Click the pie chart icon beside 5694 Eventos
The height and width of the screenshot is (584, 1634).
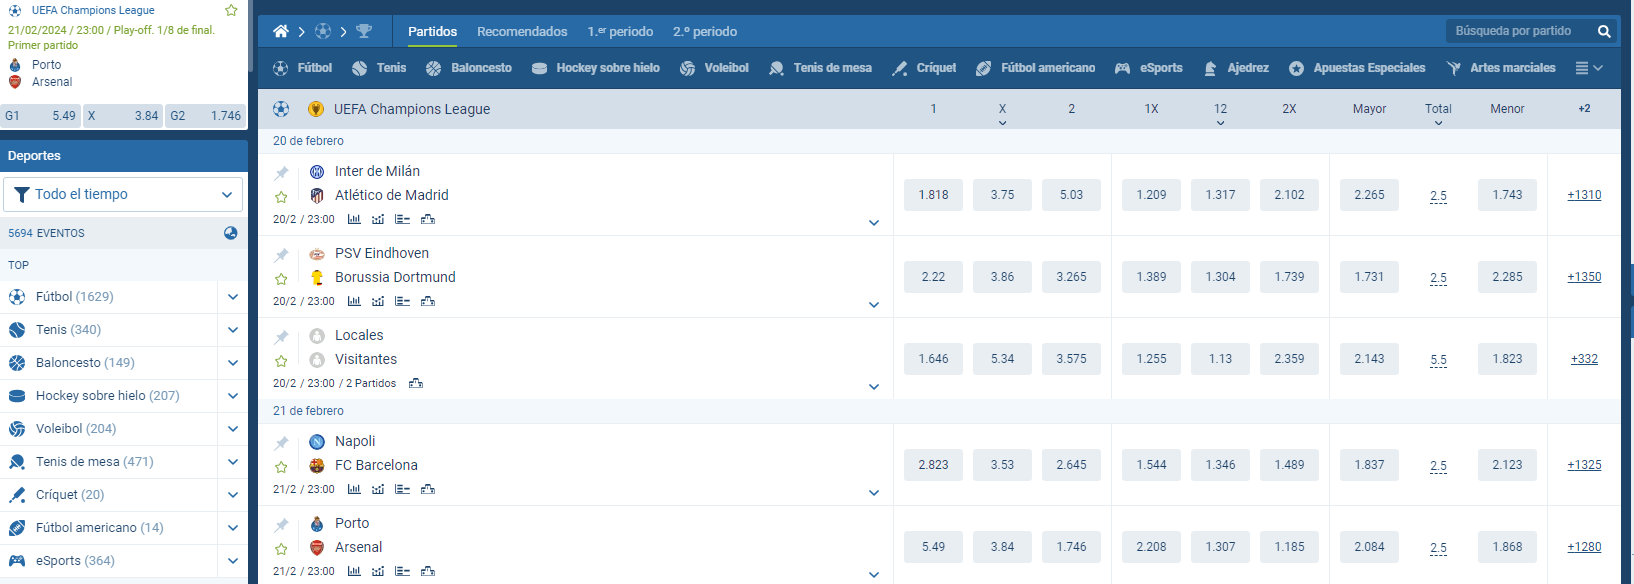(x=231, y=233)
